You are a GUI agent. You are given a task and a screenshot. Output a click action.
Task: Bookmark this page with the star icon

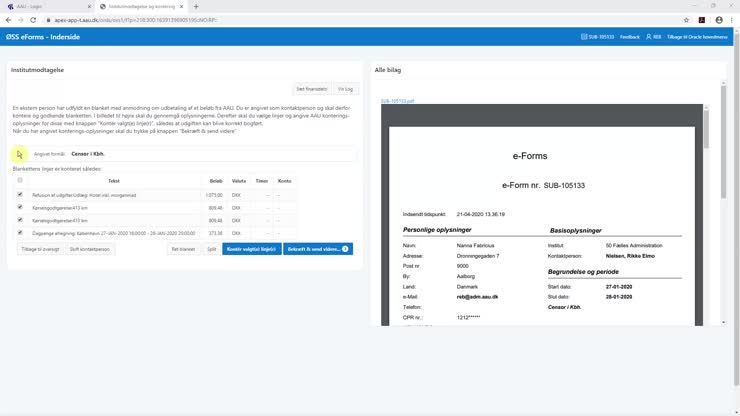pyautogui.click(x=686, y=19)
